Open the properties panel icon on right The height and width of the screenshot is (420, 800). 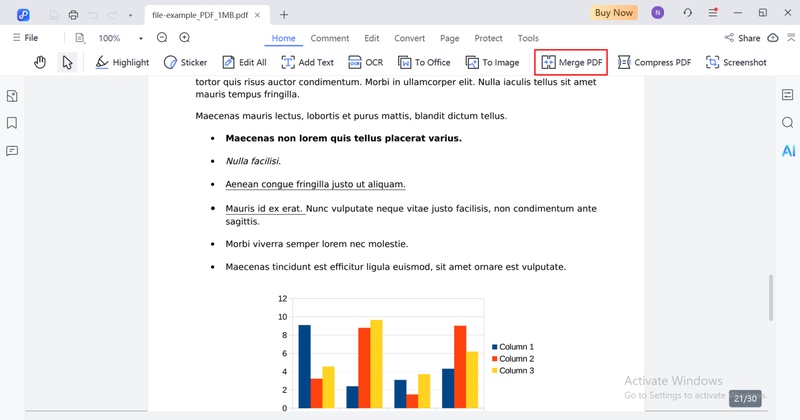tap(788, 95)
